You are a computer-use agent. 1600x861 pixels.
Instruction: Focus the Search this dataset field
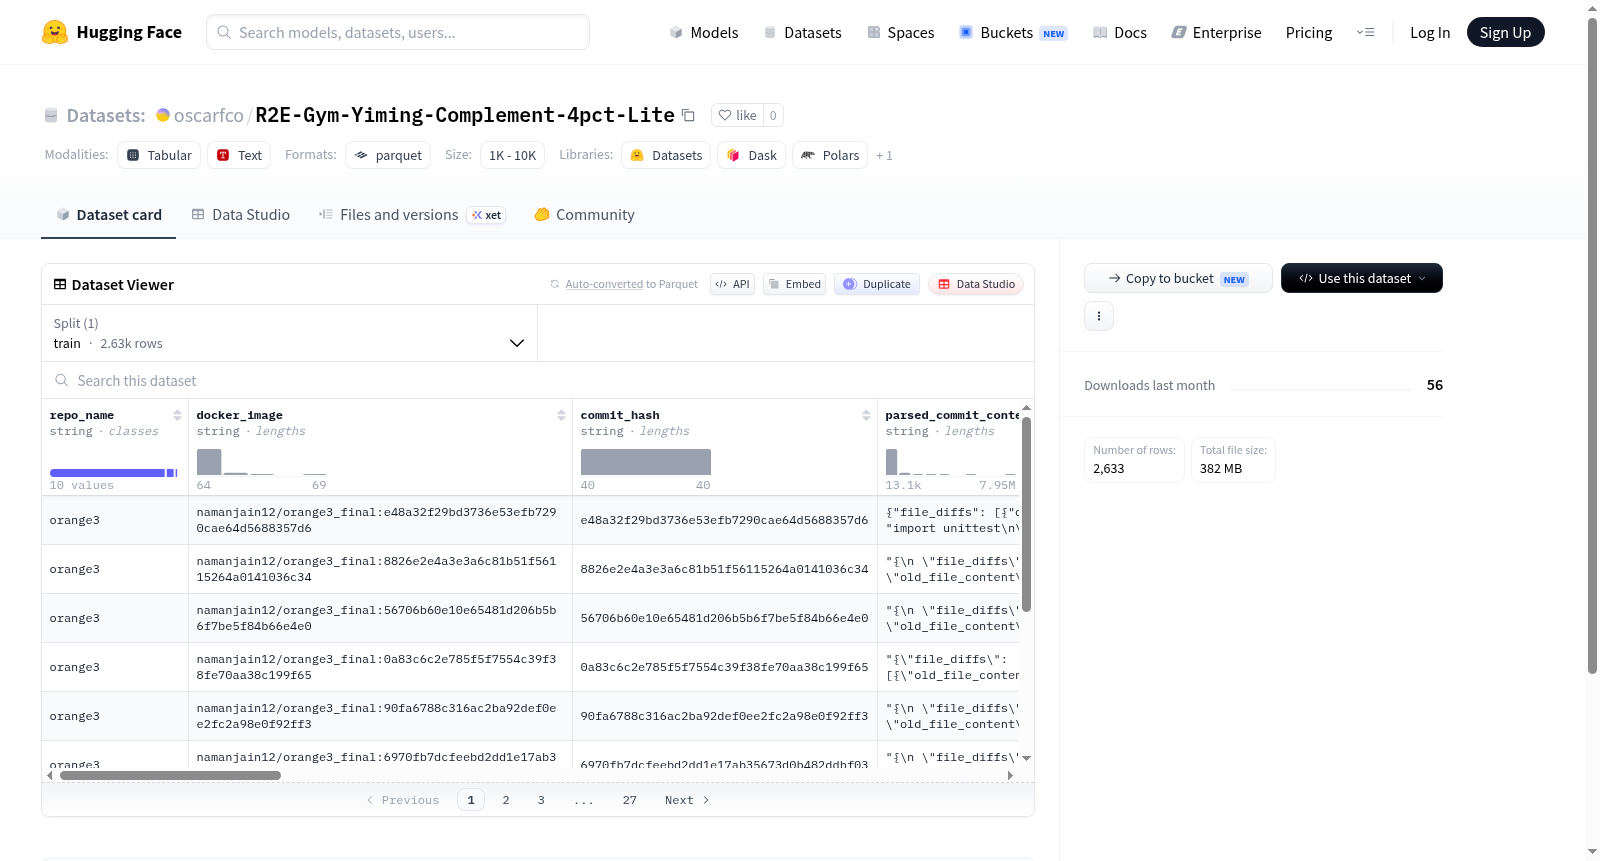(x=538, y=380)
